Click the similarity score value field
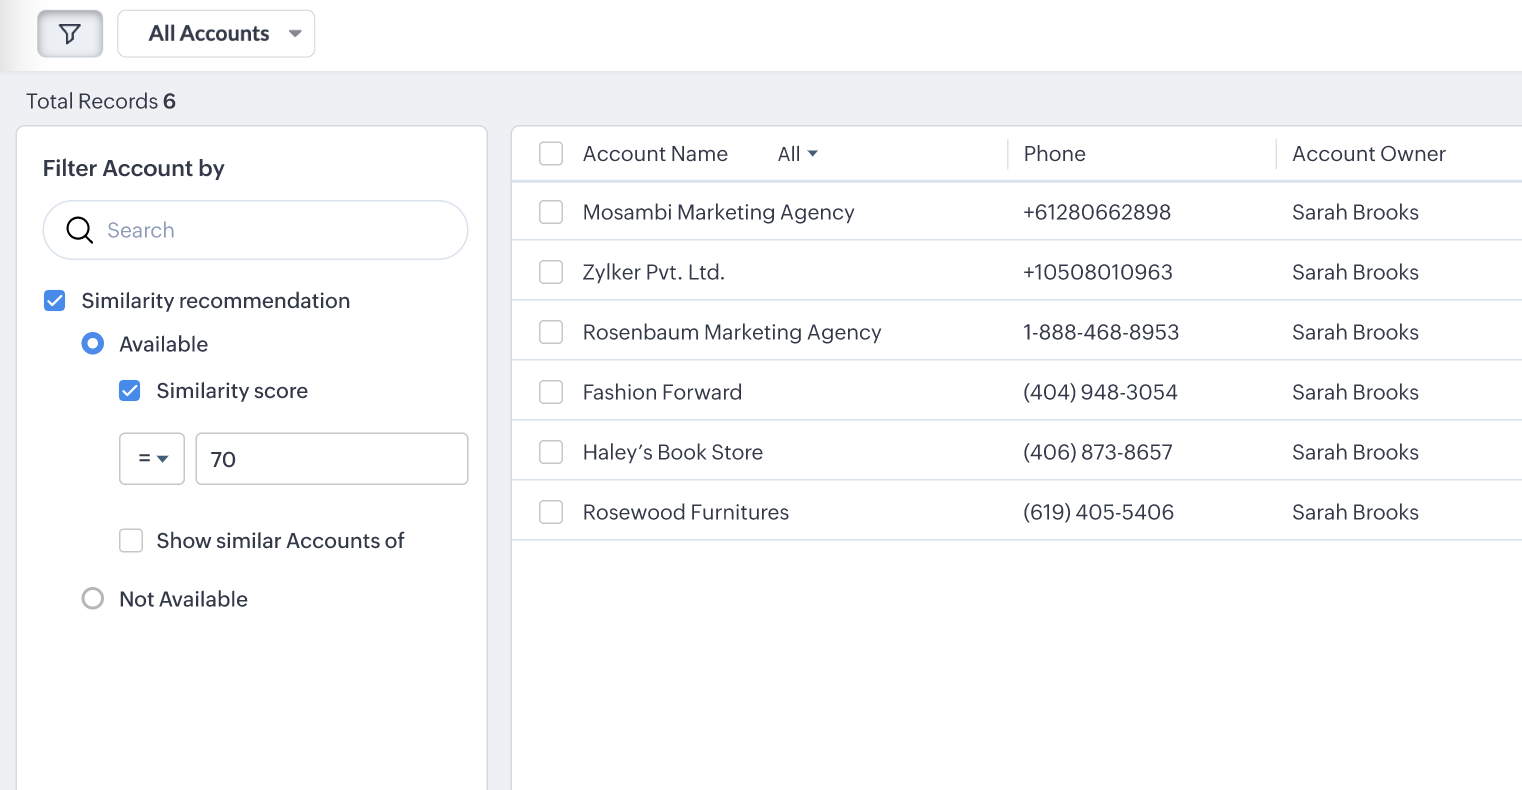 pos(331,459)
